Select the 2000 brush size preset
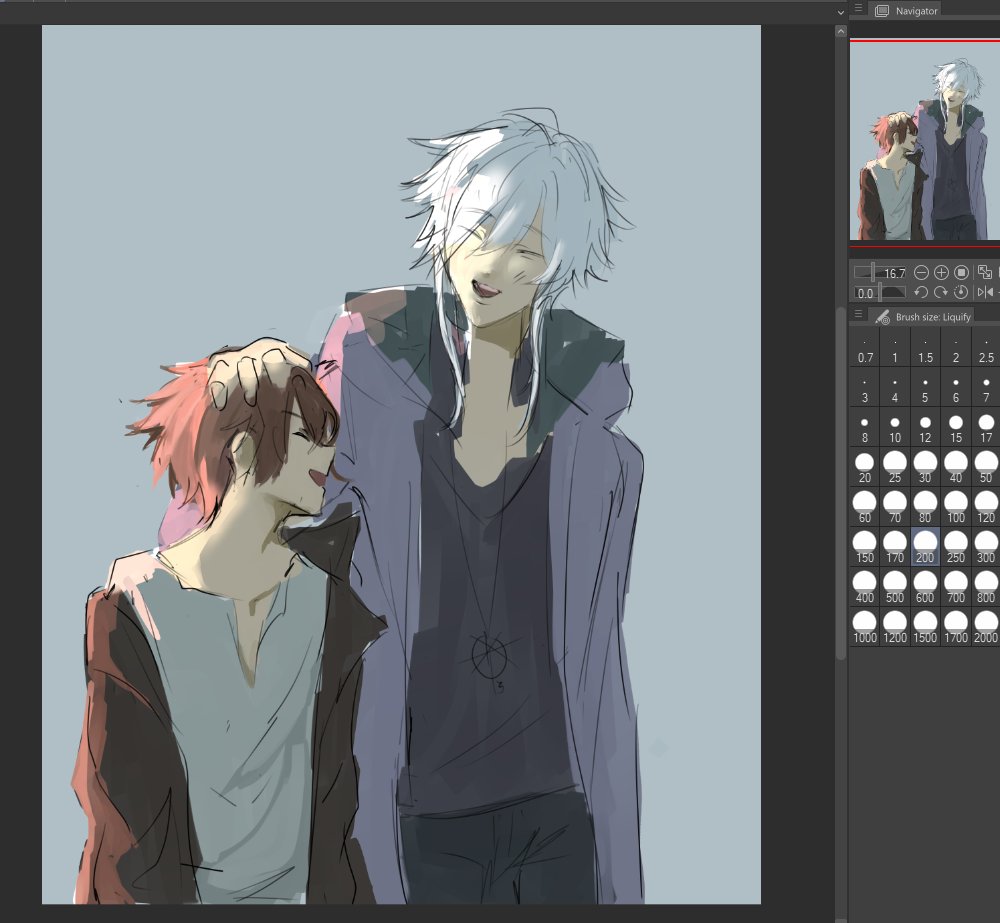 point(985,621)
